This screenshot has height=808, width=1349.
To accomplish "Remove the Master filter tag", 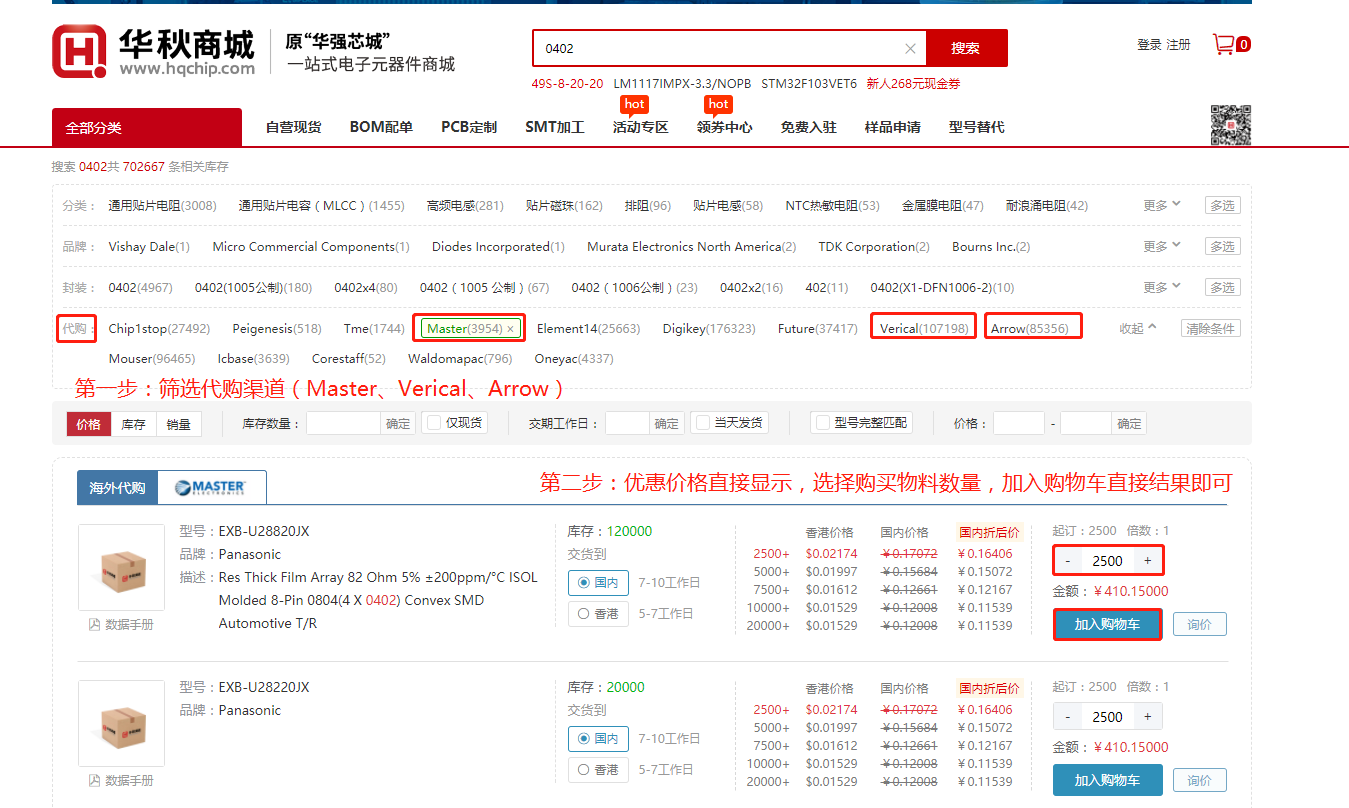I will click(511, 328).
